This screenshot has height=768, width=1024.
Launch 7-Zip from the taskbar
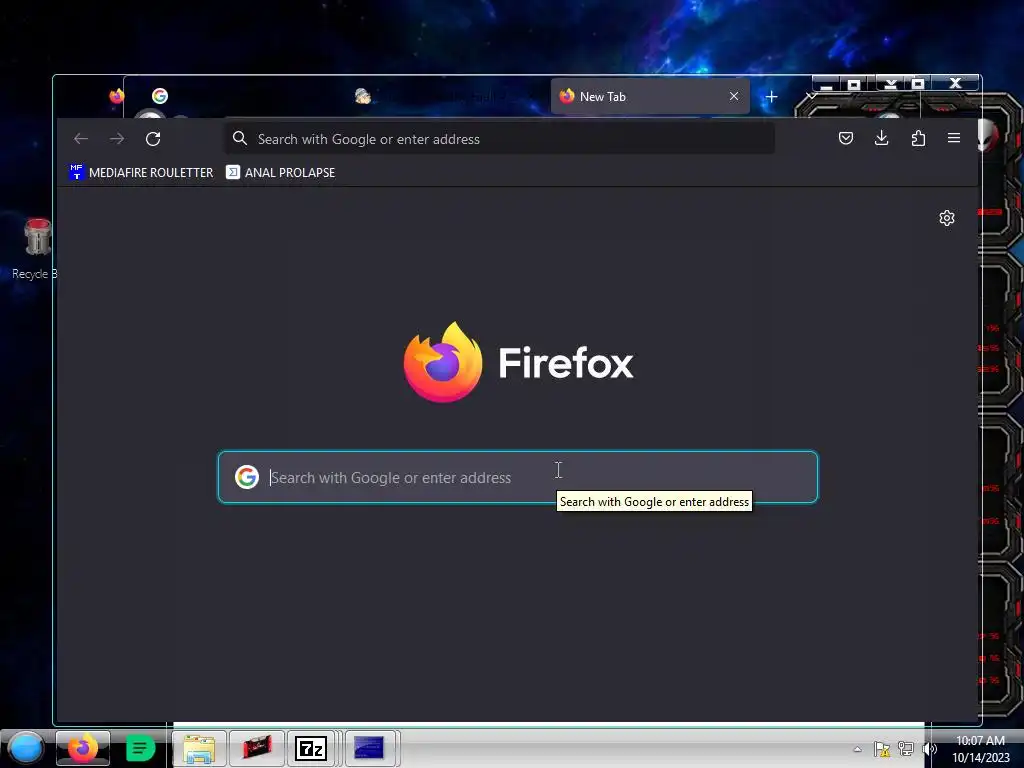click(x=311, y=748)
